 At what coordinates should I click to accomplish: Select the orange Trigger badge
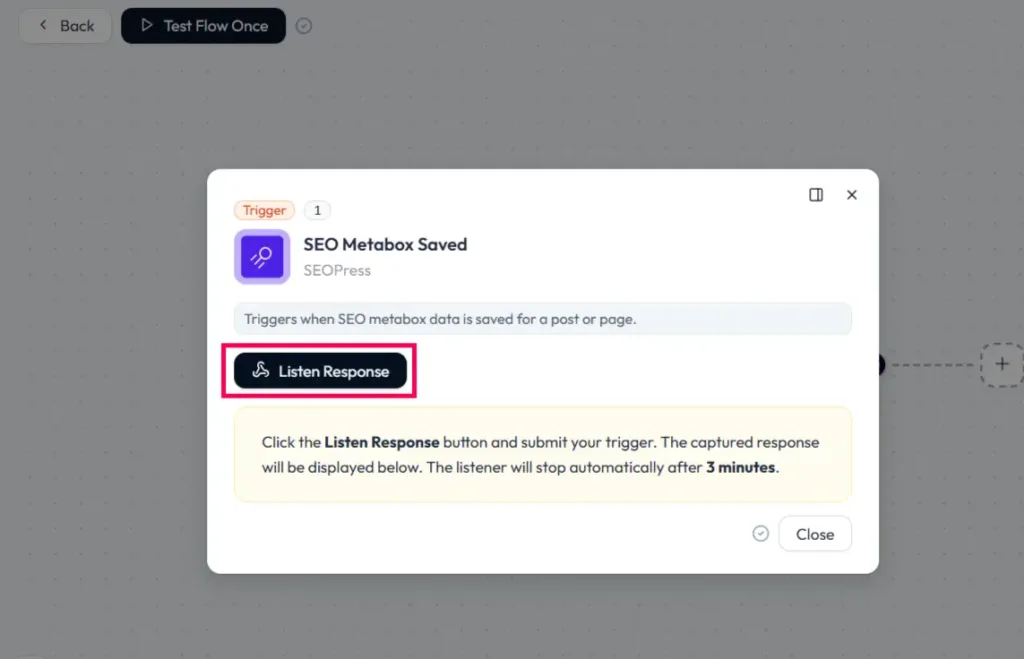(x=264, y=210)
